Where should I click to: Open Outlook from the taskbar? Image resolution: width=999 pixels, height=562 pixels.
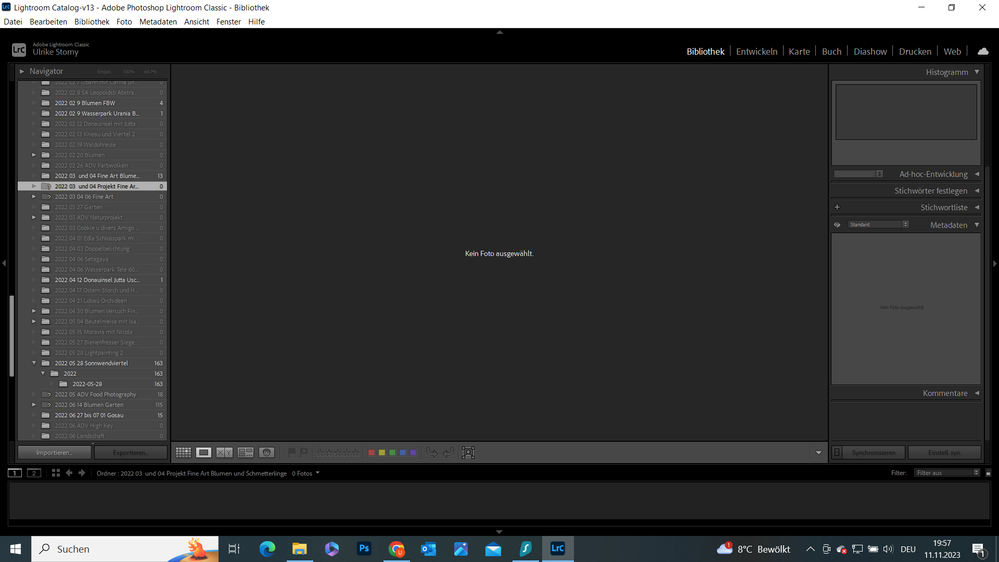tap(428, 549)
